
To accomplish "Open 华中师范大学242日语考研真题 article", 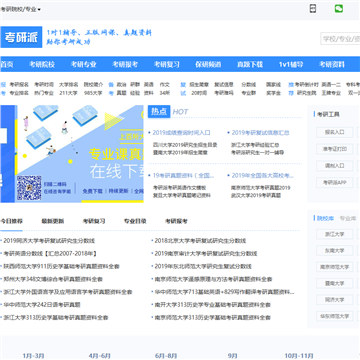I will click(x=42, y=305).
